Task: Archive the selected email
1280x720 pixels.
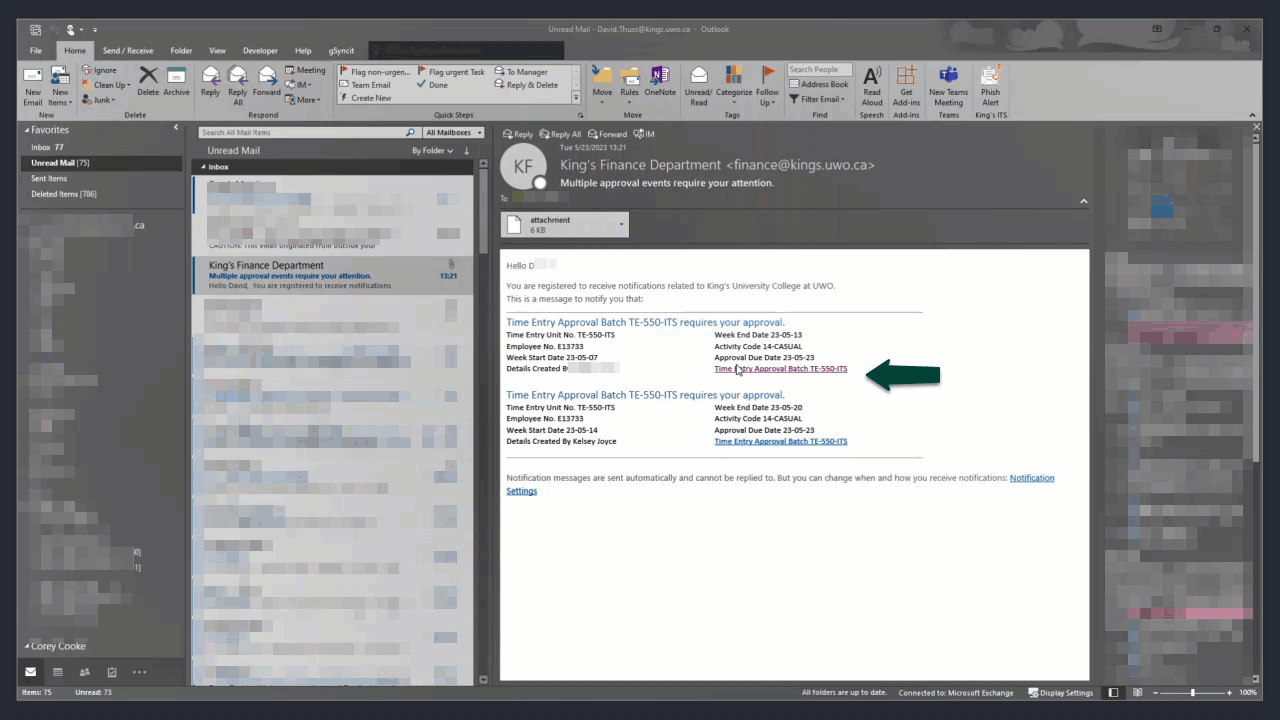Action: [x=176, y=81]
